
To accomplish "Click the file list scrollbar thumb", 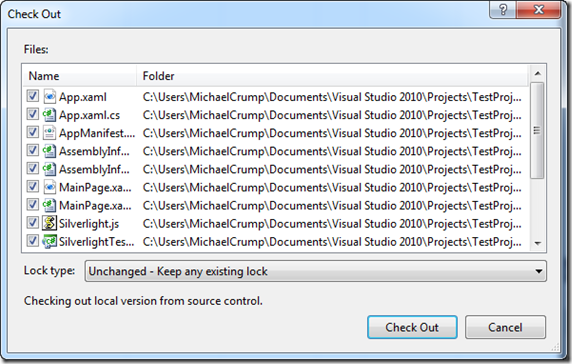I will pyautogui.click(x=537, y=130).
